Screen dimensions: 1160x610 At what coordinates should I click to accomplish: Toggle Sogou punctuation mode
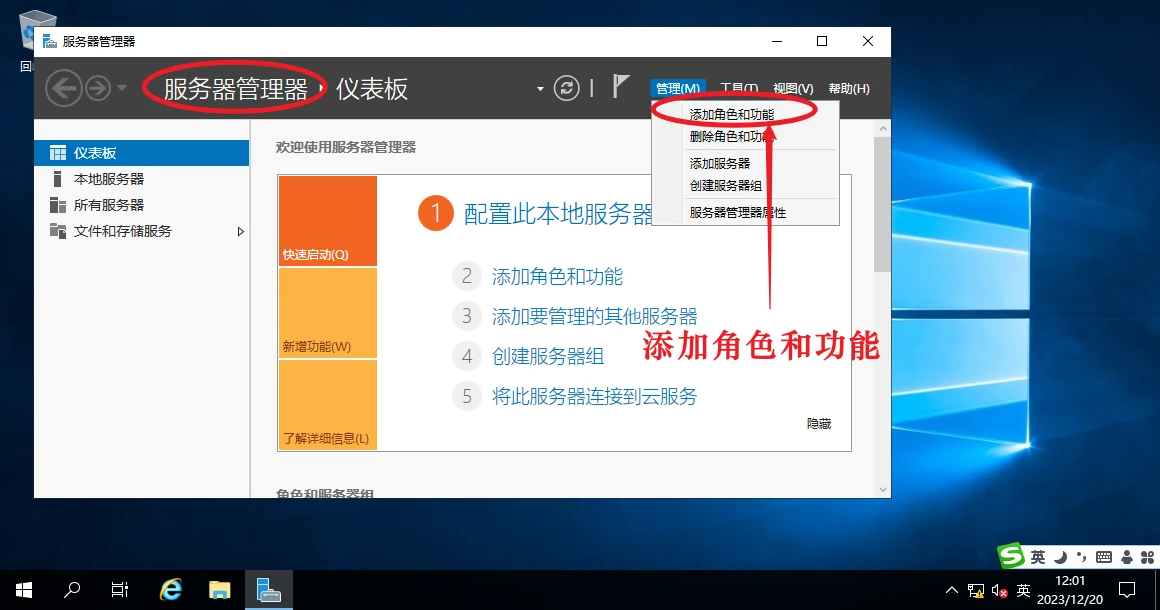1082,557
